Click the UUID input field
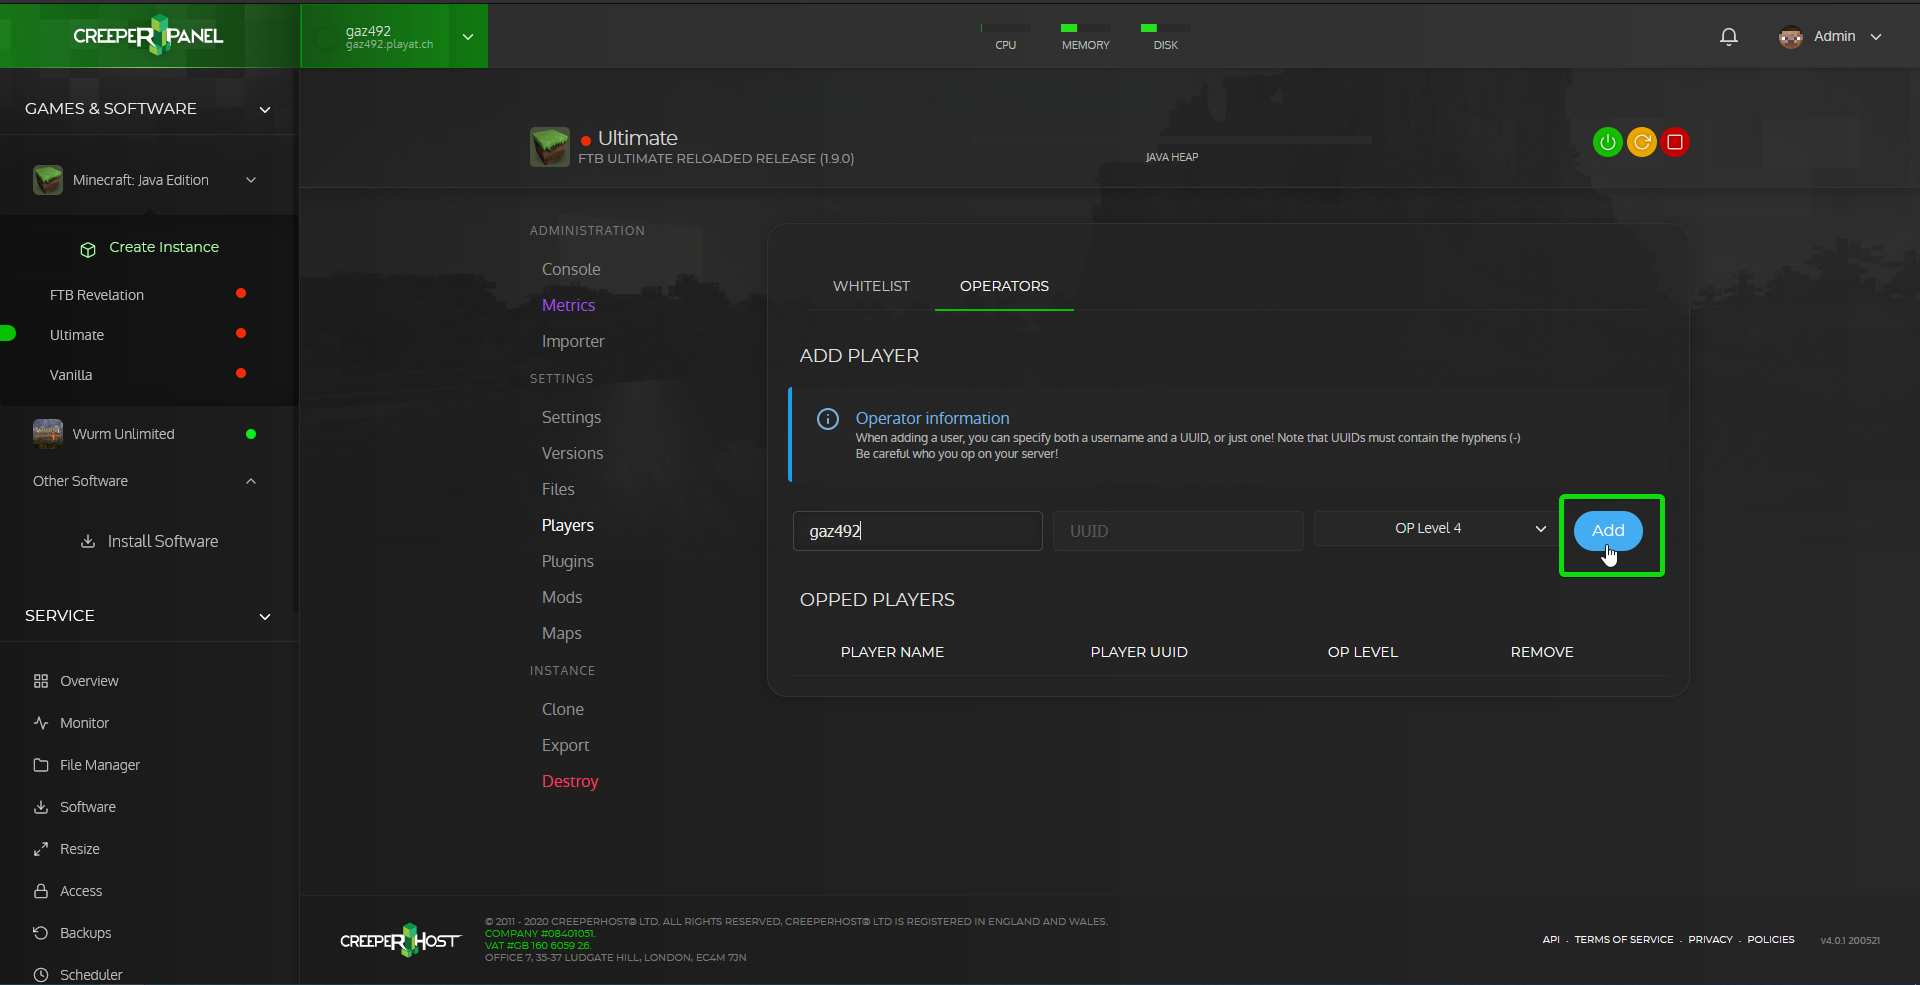This screenshot has height=985, width=1920. [1178, 531]
